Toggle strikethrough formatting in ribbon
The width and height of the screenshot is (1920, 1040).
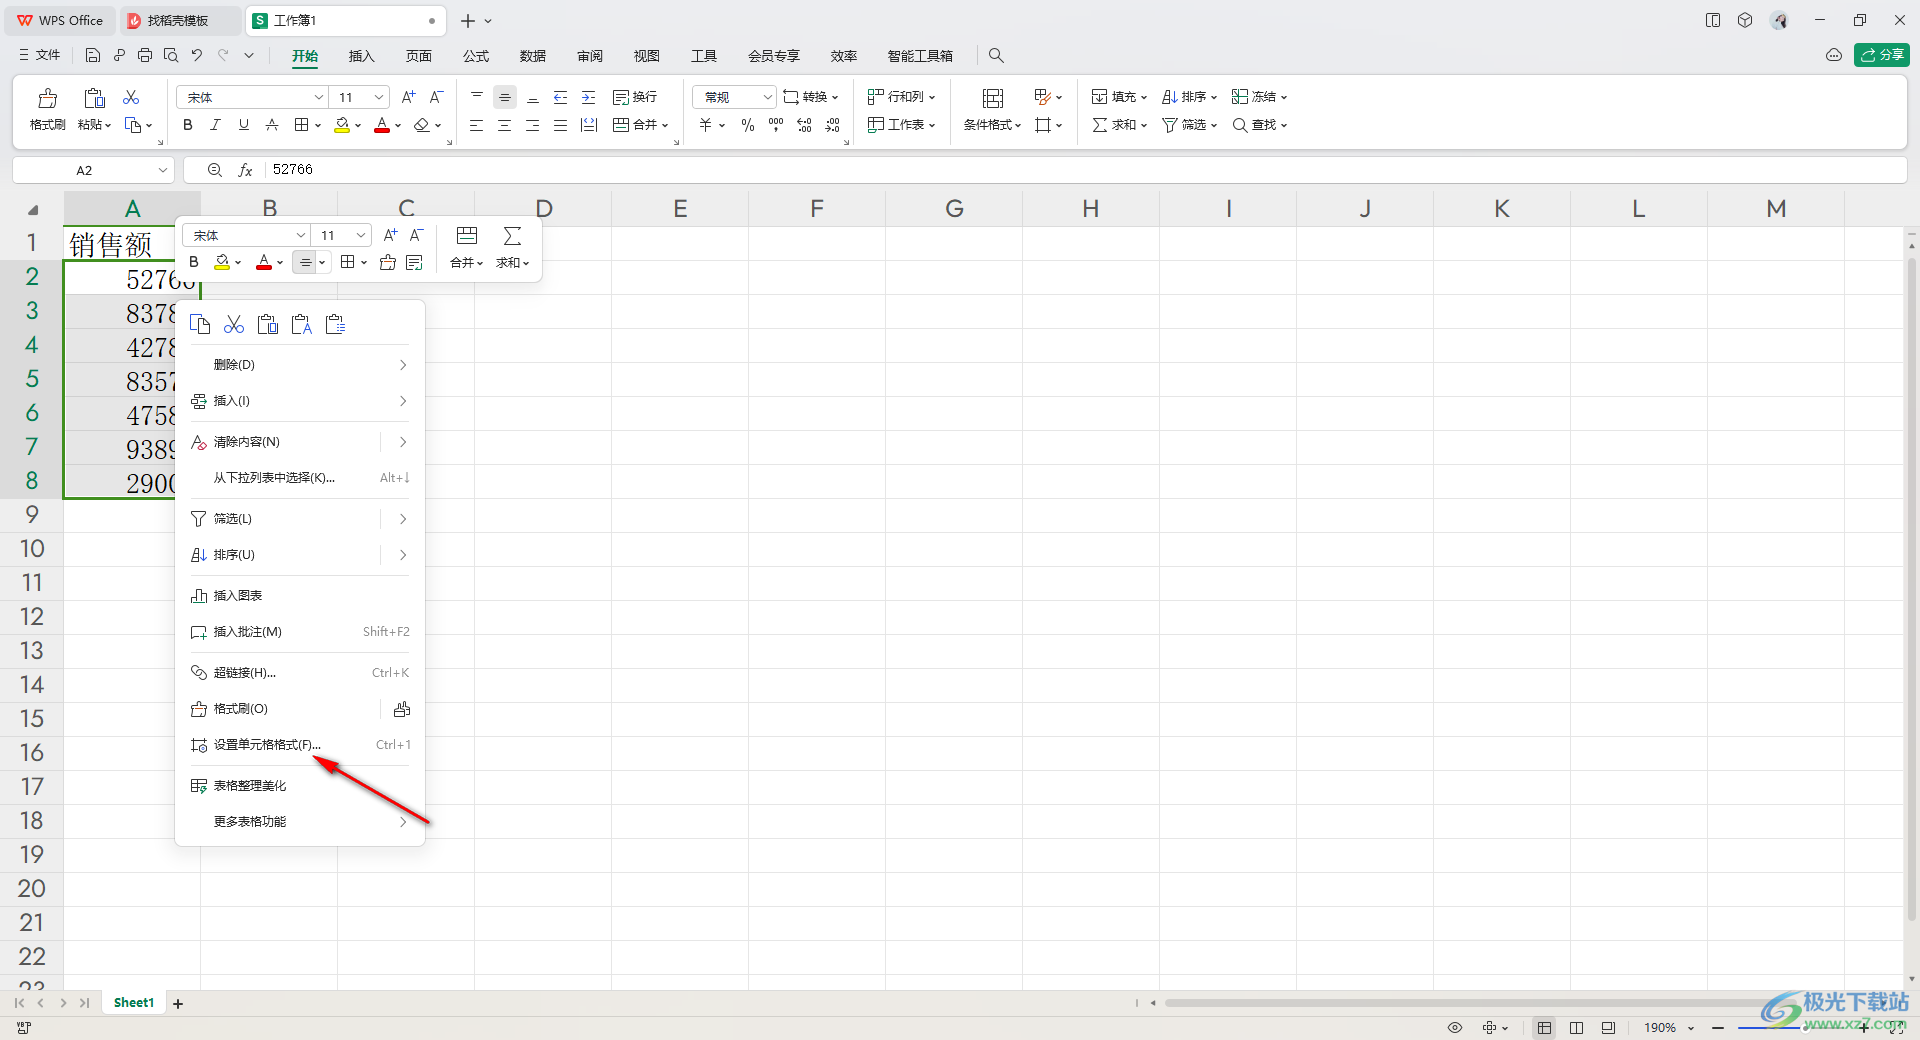271,125
